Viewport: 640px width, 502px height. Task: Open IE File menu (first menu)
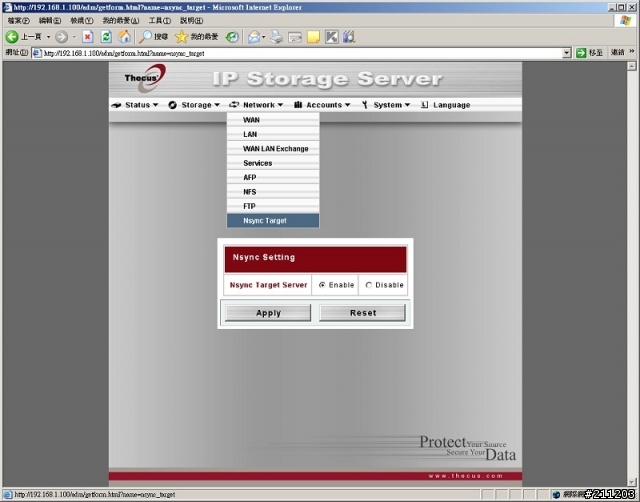point(18,20)
